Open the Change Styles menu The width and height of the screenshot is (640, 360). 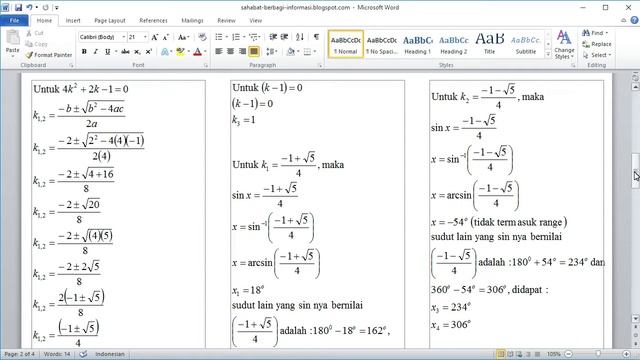564,45
